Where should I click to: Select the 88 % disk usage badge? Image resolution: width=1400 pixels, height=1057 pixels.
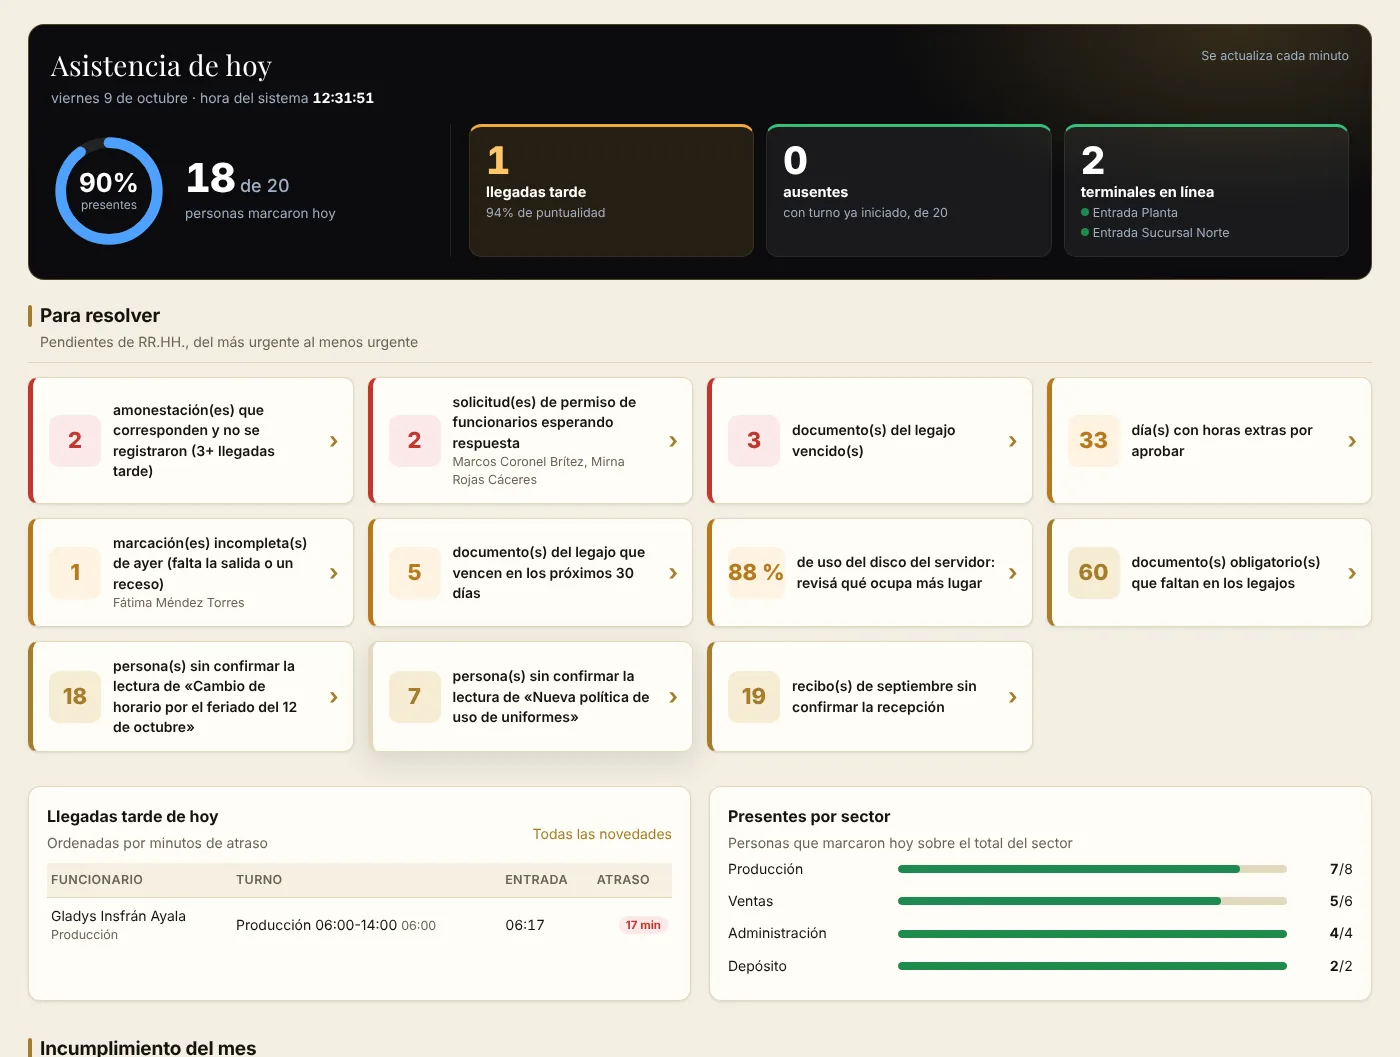click(x=756, y=573)
